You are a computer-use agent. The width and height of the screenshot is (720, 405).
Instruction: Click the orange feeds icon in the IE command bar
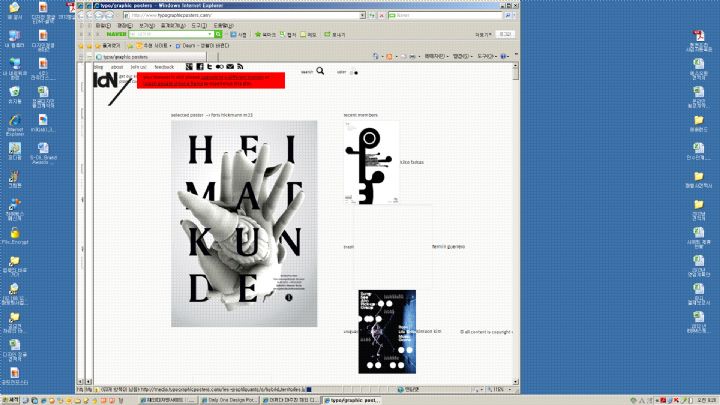pos(389,56)
